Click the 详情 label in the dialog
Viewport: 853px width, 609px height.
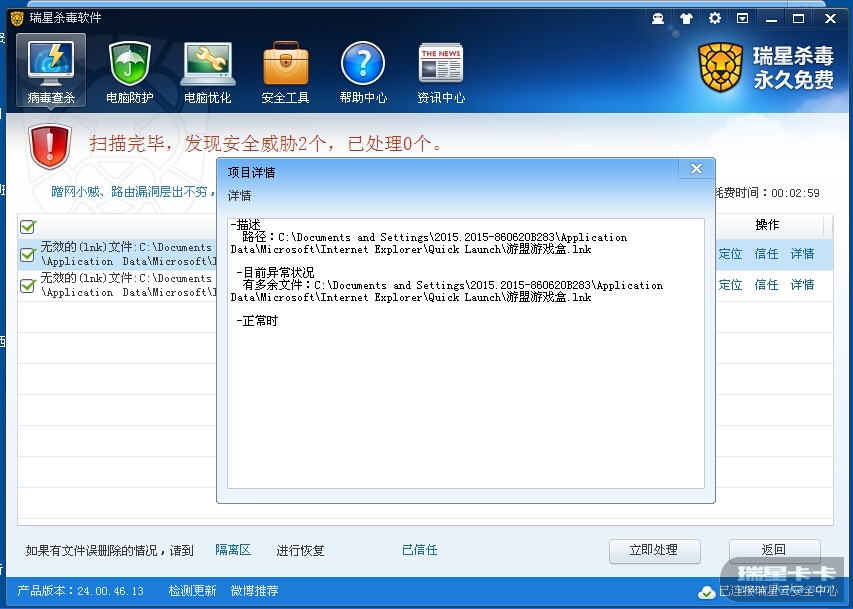click(239, 195)
